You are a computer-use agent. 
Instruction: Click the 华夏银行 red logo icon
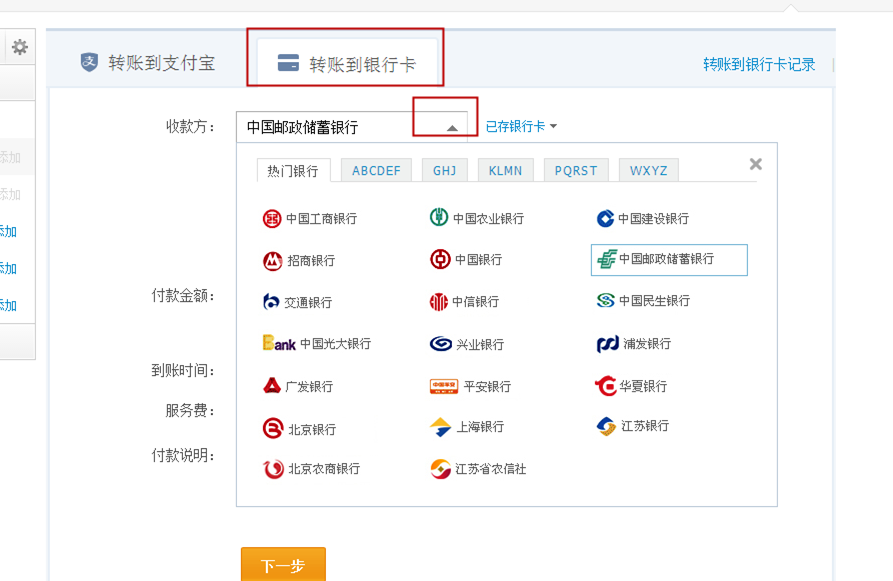pyautogui.click(x=606, y=386)
